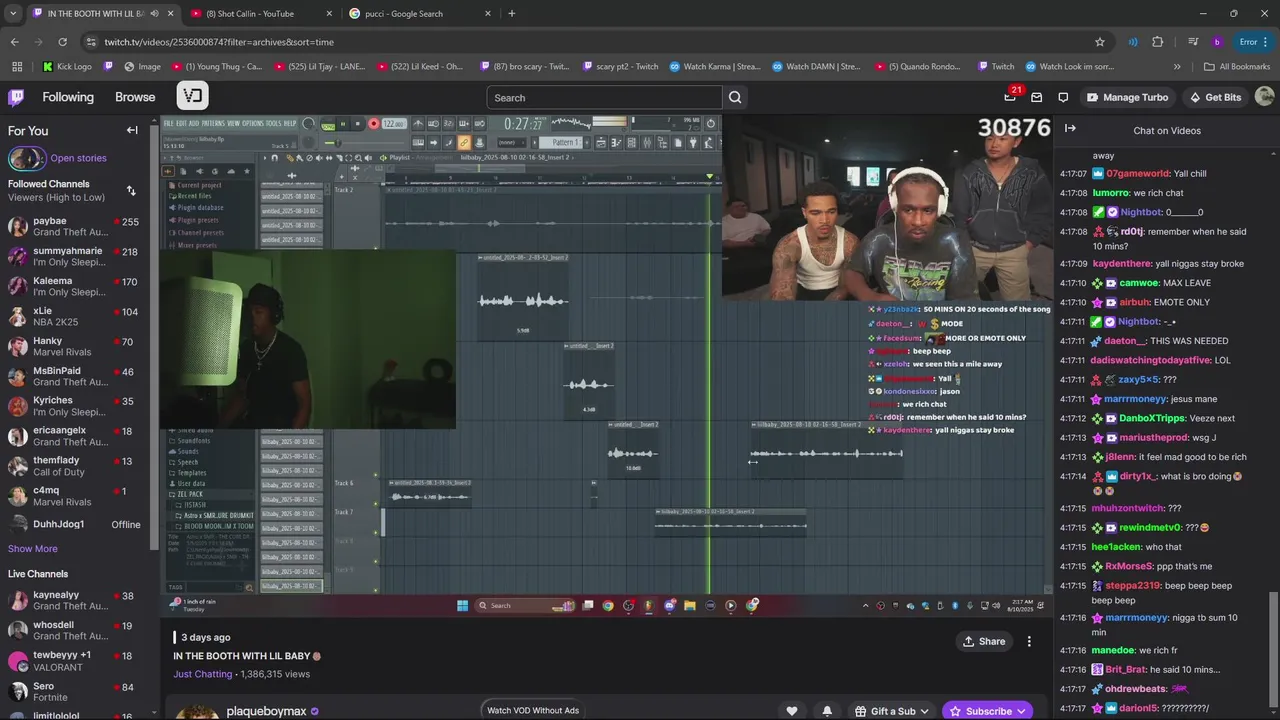
Task: Click the browser address bar URL
Action: click(219, 42)
